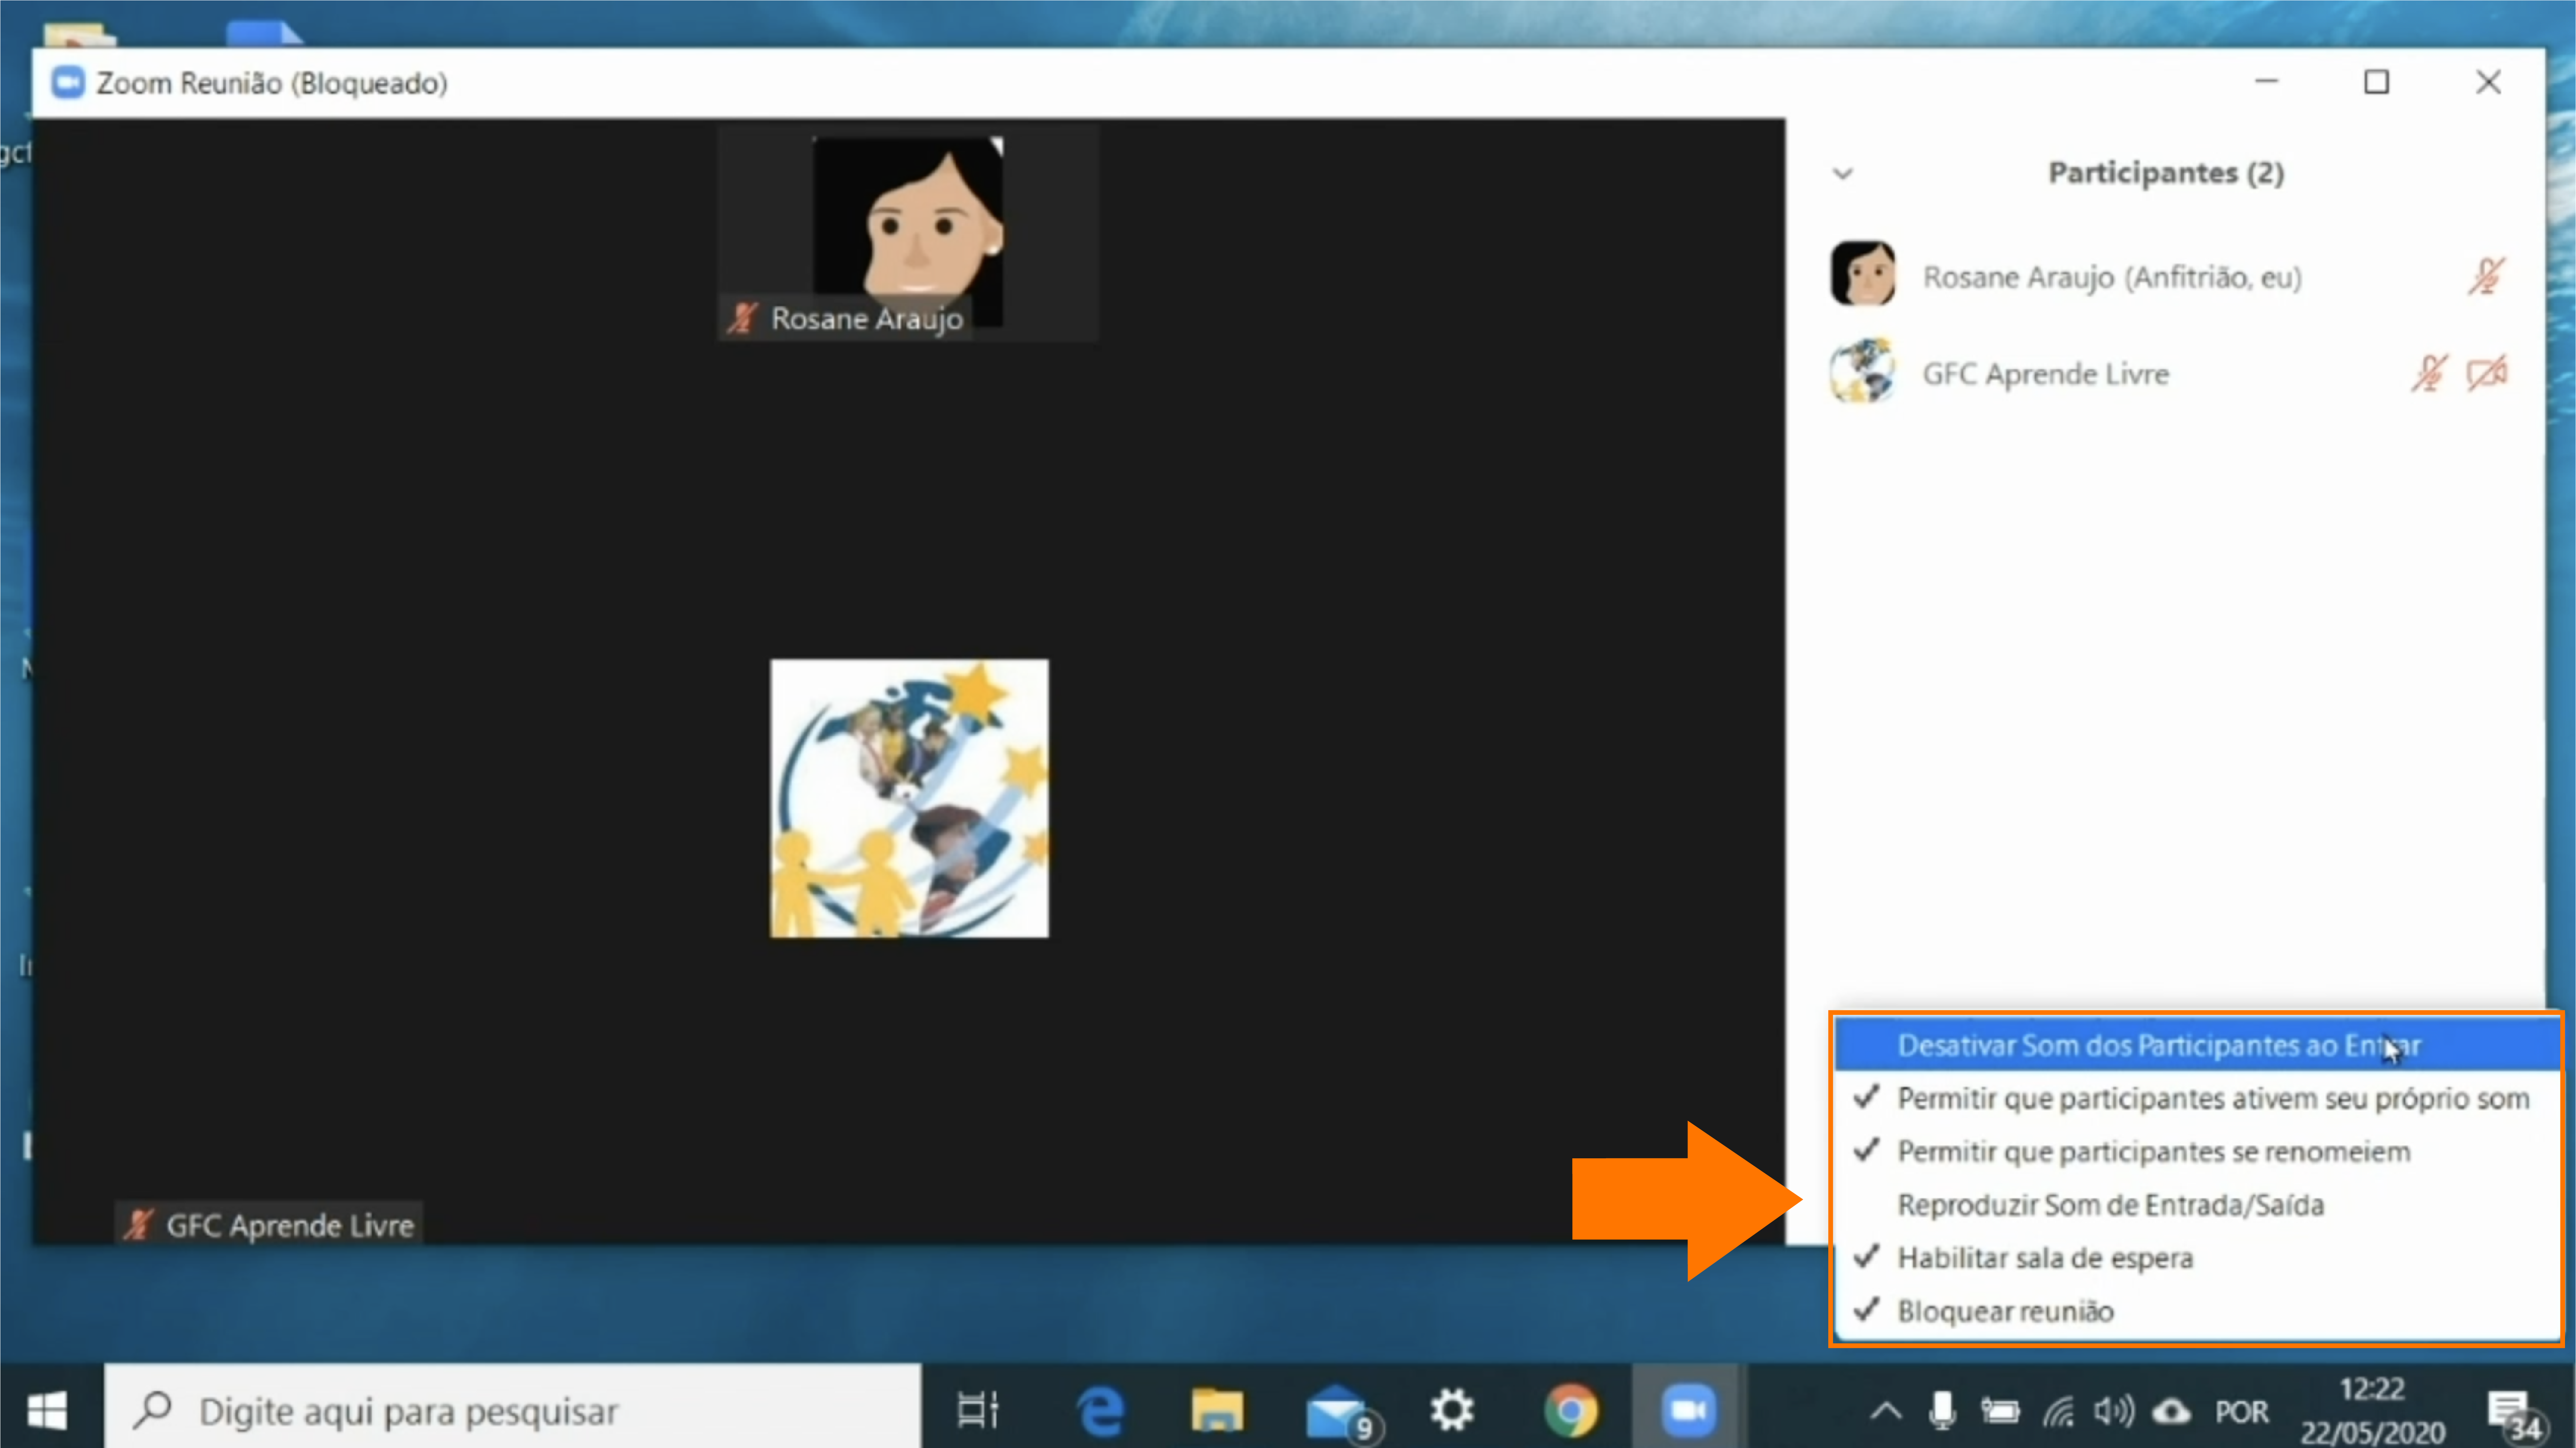Click GFC Aprende Livre's avatar in participants list
Image resolution: width=2576 pixels, height=1448 pixels.
pyautogui.click(x=1862, y=371)
